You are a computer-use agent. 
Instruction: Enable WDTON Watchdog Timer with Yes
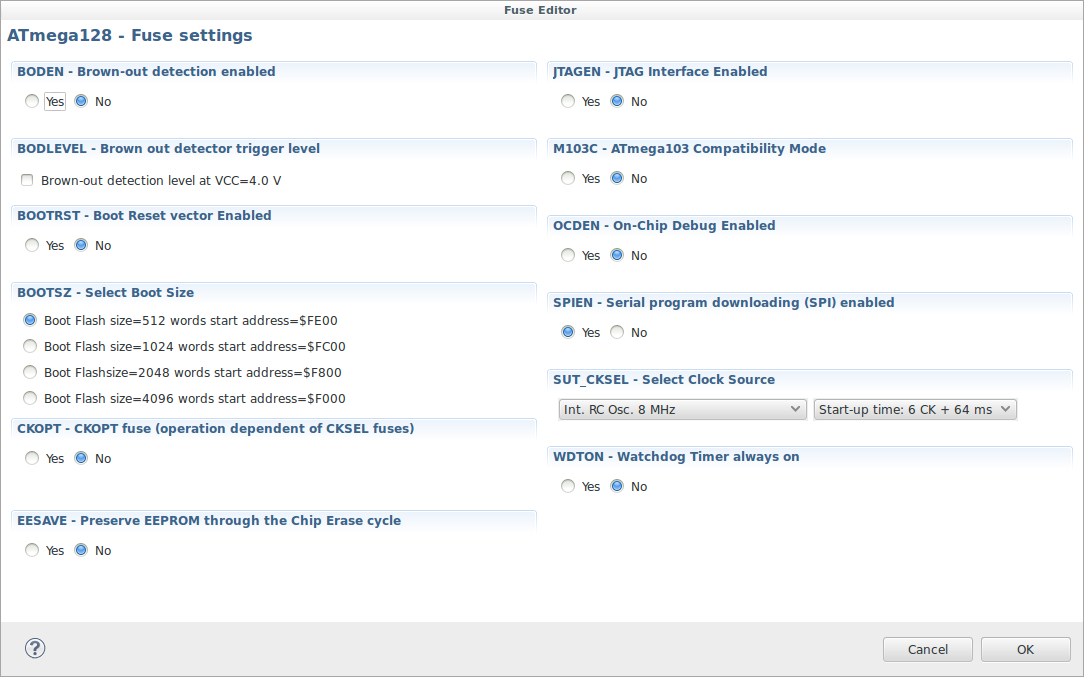click(569, 486)
